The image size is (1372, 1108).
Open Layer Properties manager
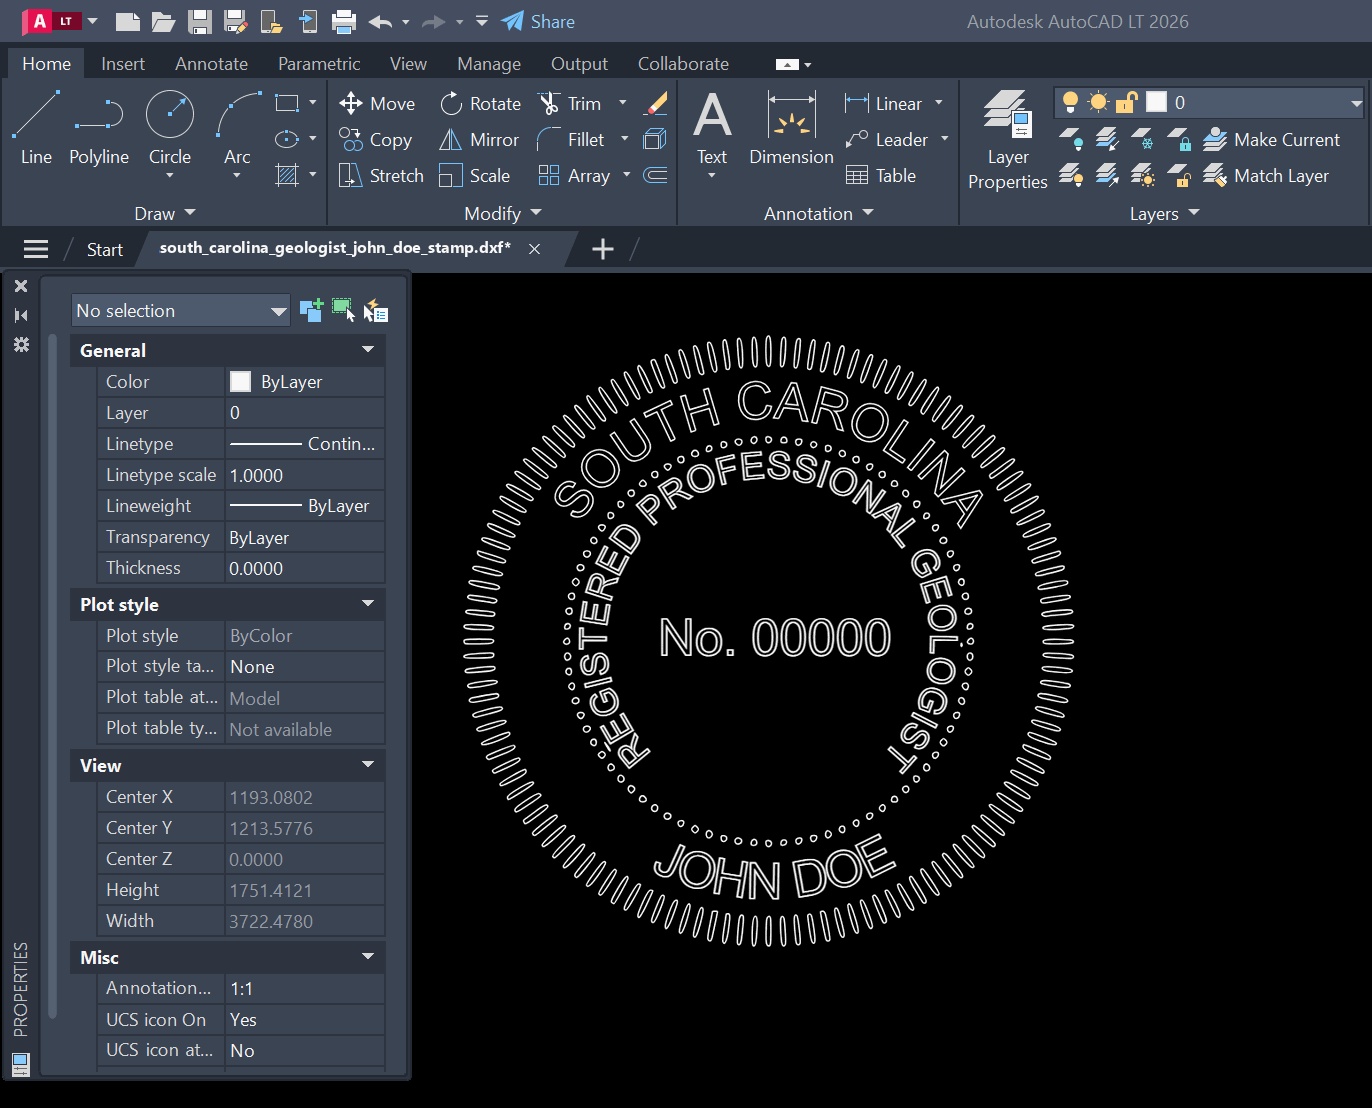pyautogui.click(x=1007, y=140)
